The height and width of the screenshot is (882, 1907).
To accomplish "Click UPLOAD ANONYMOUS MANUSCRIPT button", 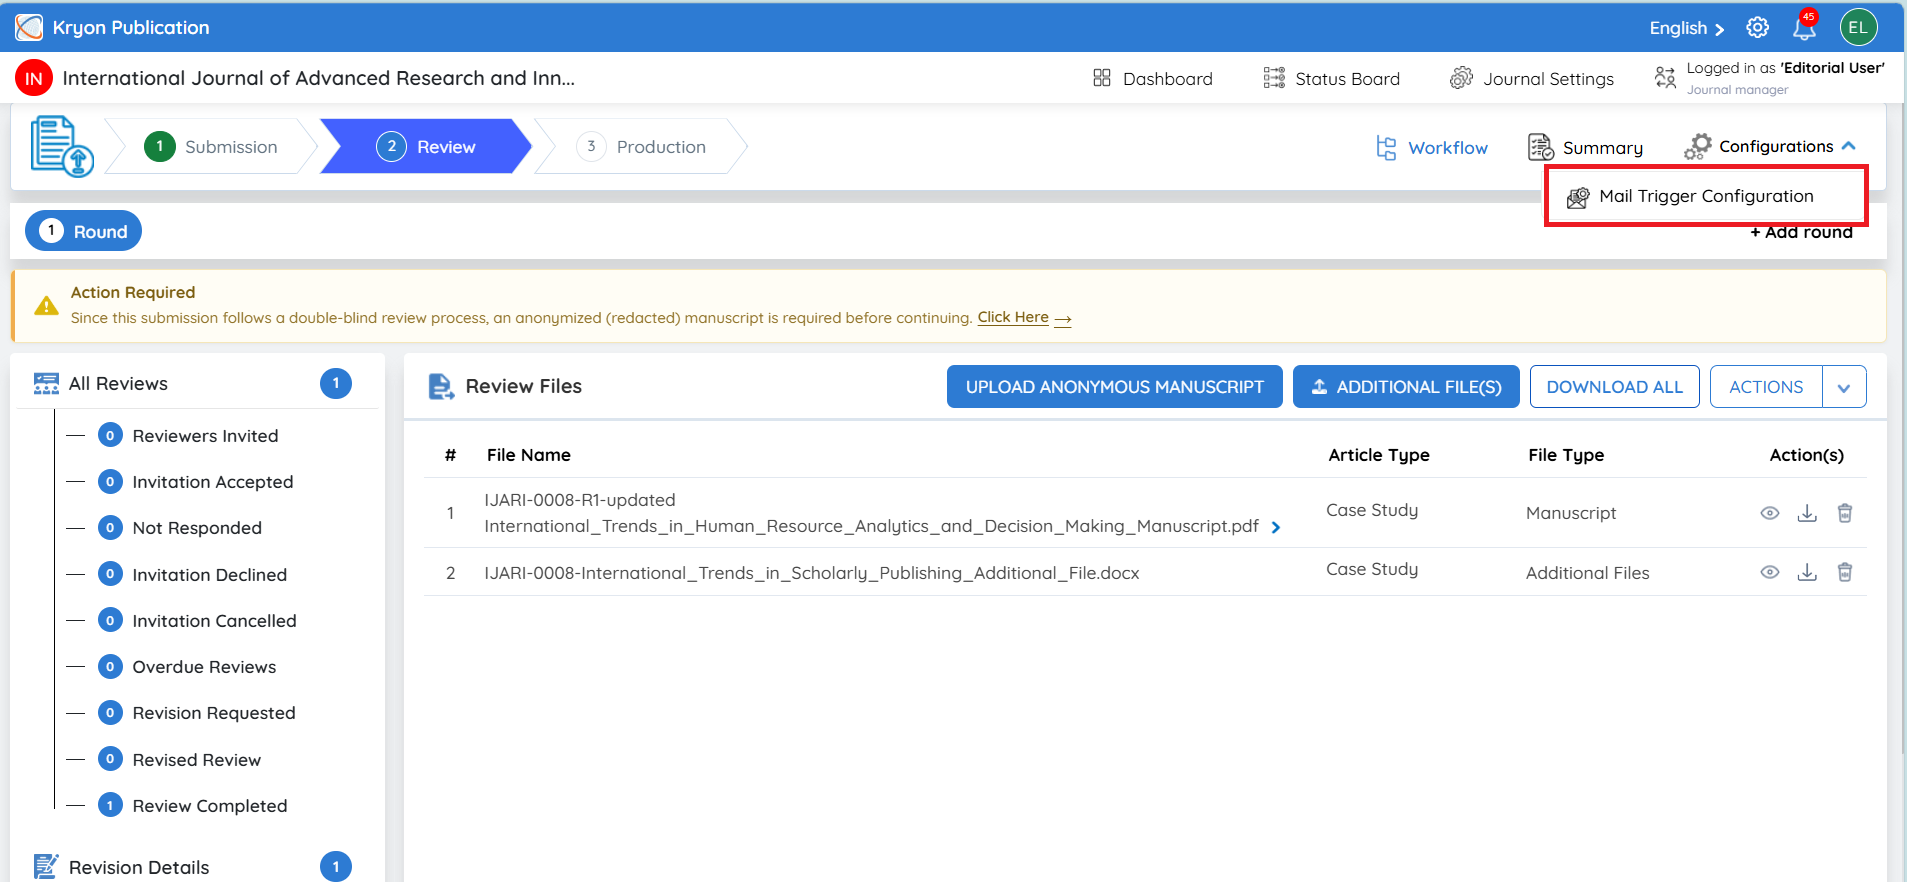I will (x=1114, y=387).
